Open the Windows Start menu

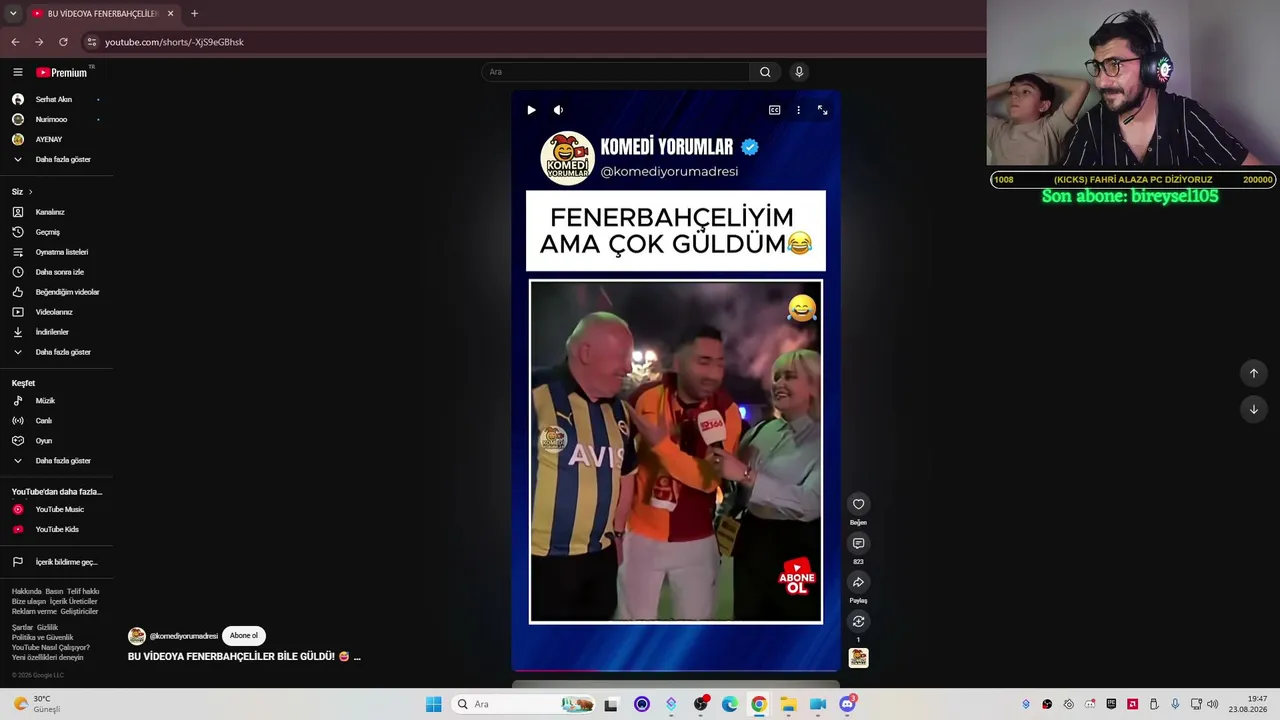coord(433,704)
